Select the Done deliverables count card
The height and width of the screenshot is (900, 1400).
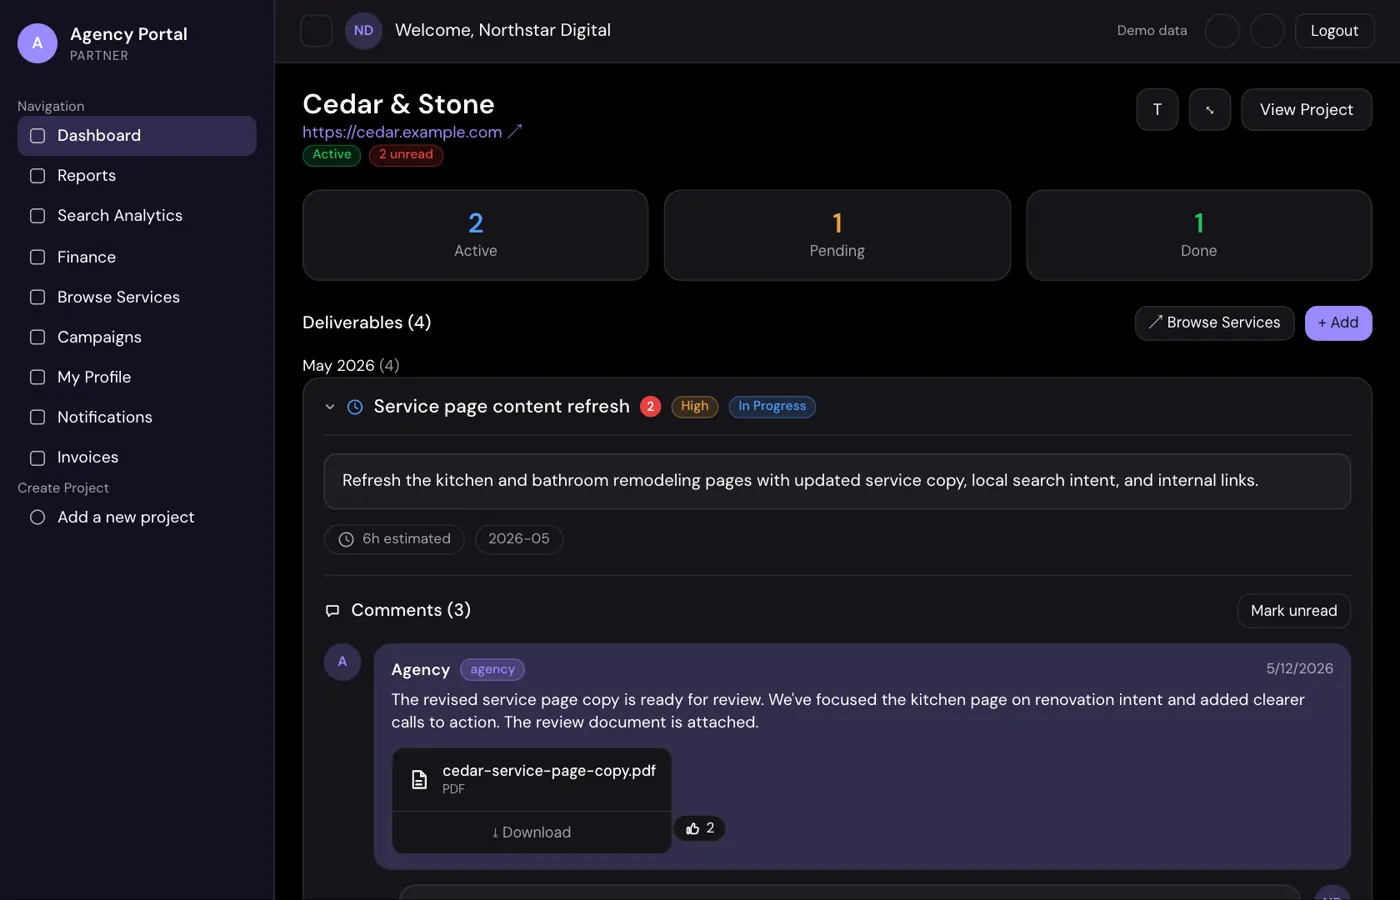pos(1199,235)
